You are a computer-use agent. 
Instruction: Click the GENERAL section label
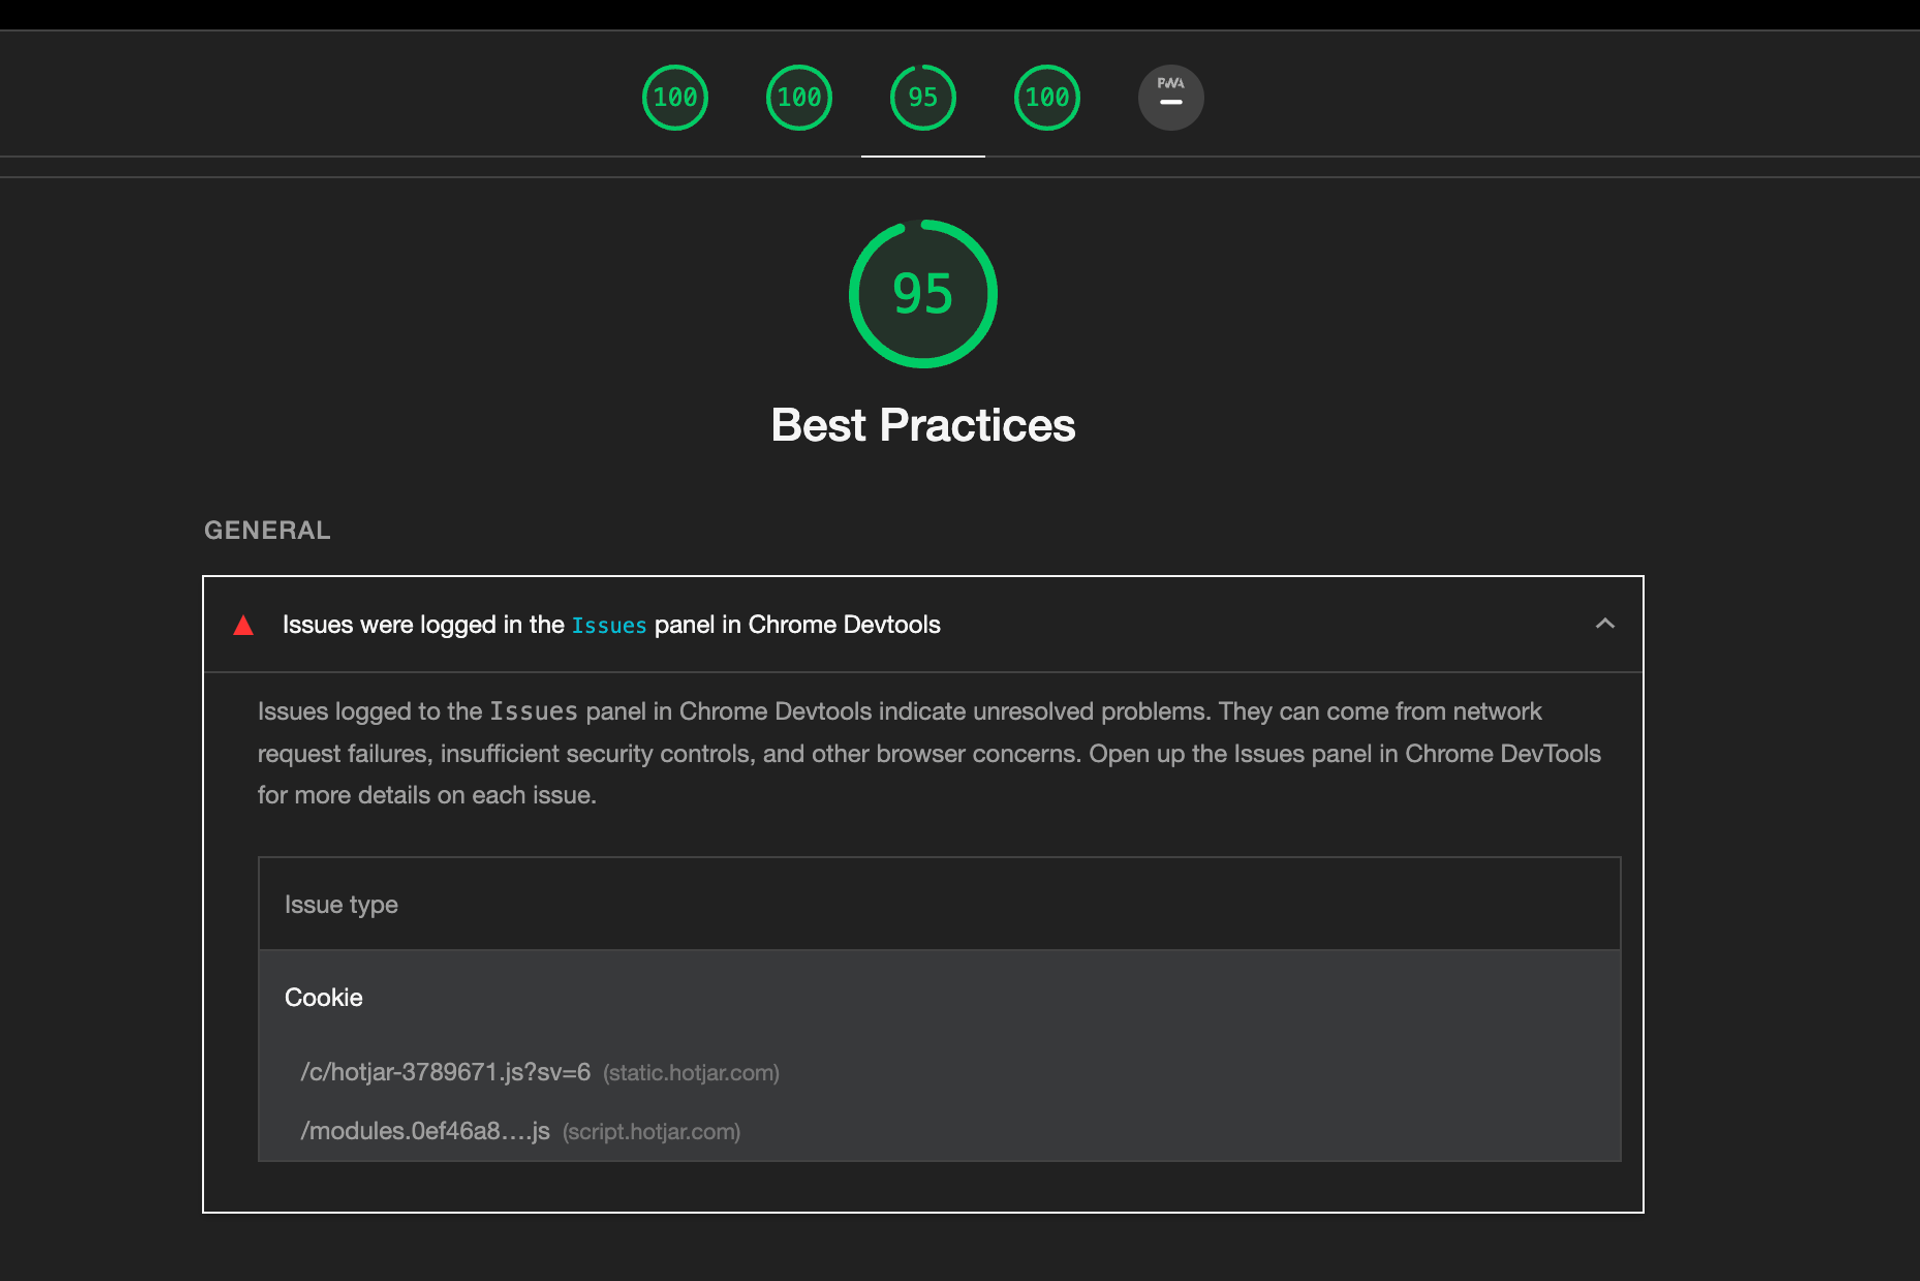[x=267, y=530]
